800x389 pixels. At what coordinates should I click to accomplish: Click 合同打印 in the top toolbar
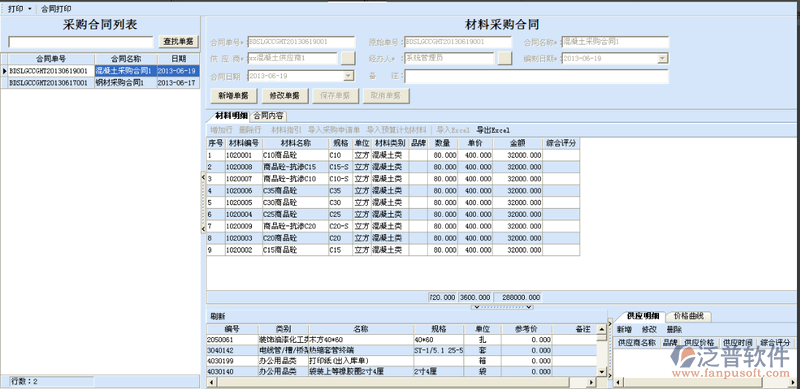[56, 9]
